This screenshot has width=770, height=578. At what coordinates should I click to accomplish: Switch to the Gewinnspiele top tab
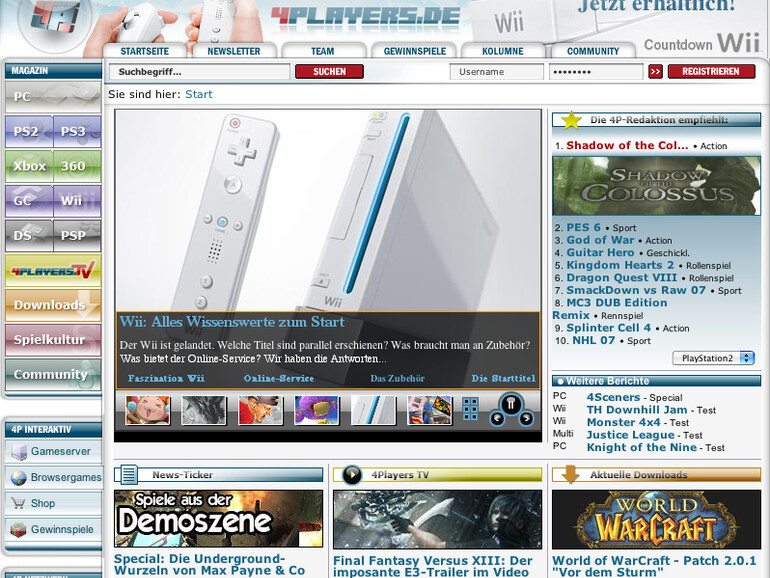pyautogui.click(x=414, y=51)
